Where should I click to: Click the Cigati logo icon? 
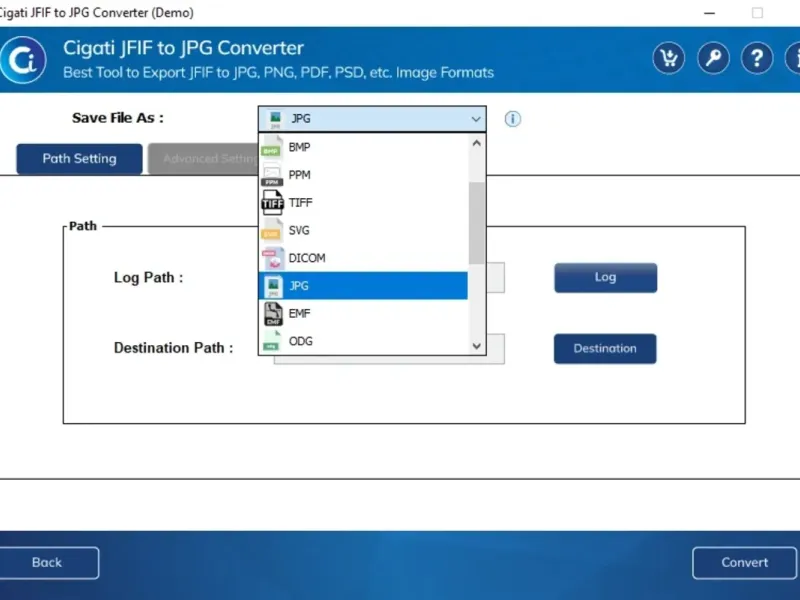23,60
